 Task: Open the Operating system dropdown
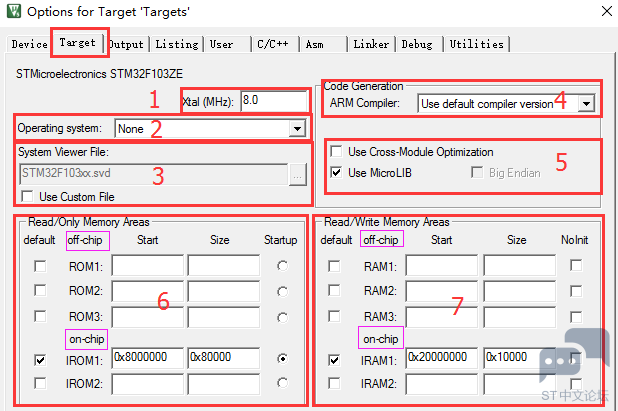(296, 129)
